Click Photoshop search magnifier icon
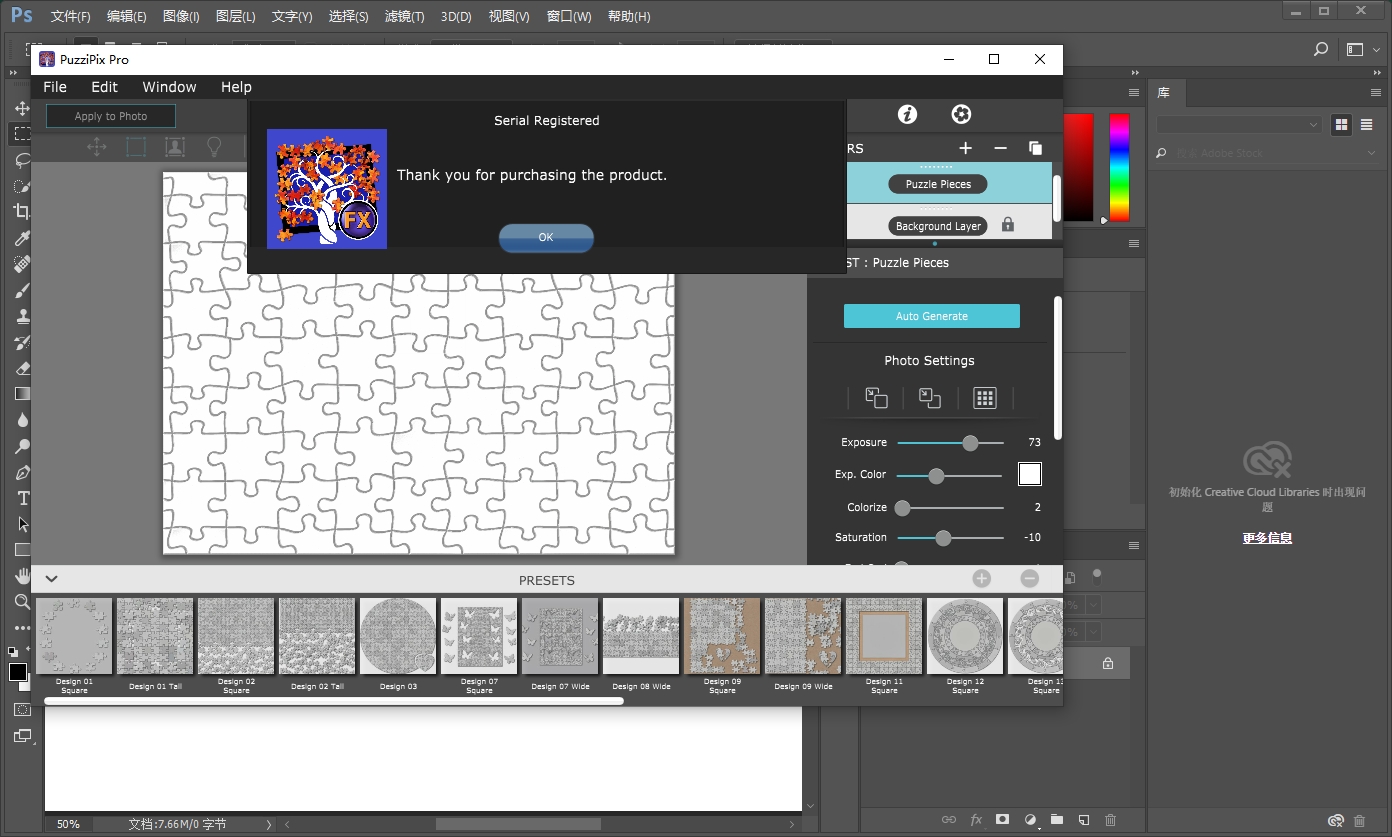The width and height of the screenshot is (1392, 837). point(1321,49)
